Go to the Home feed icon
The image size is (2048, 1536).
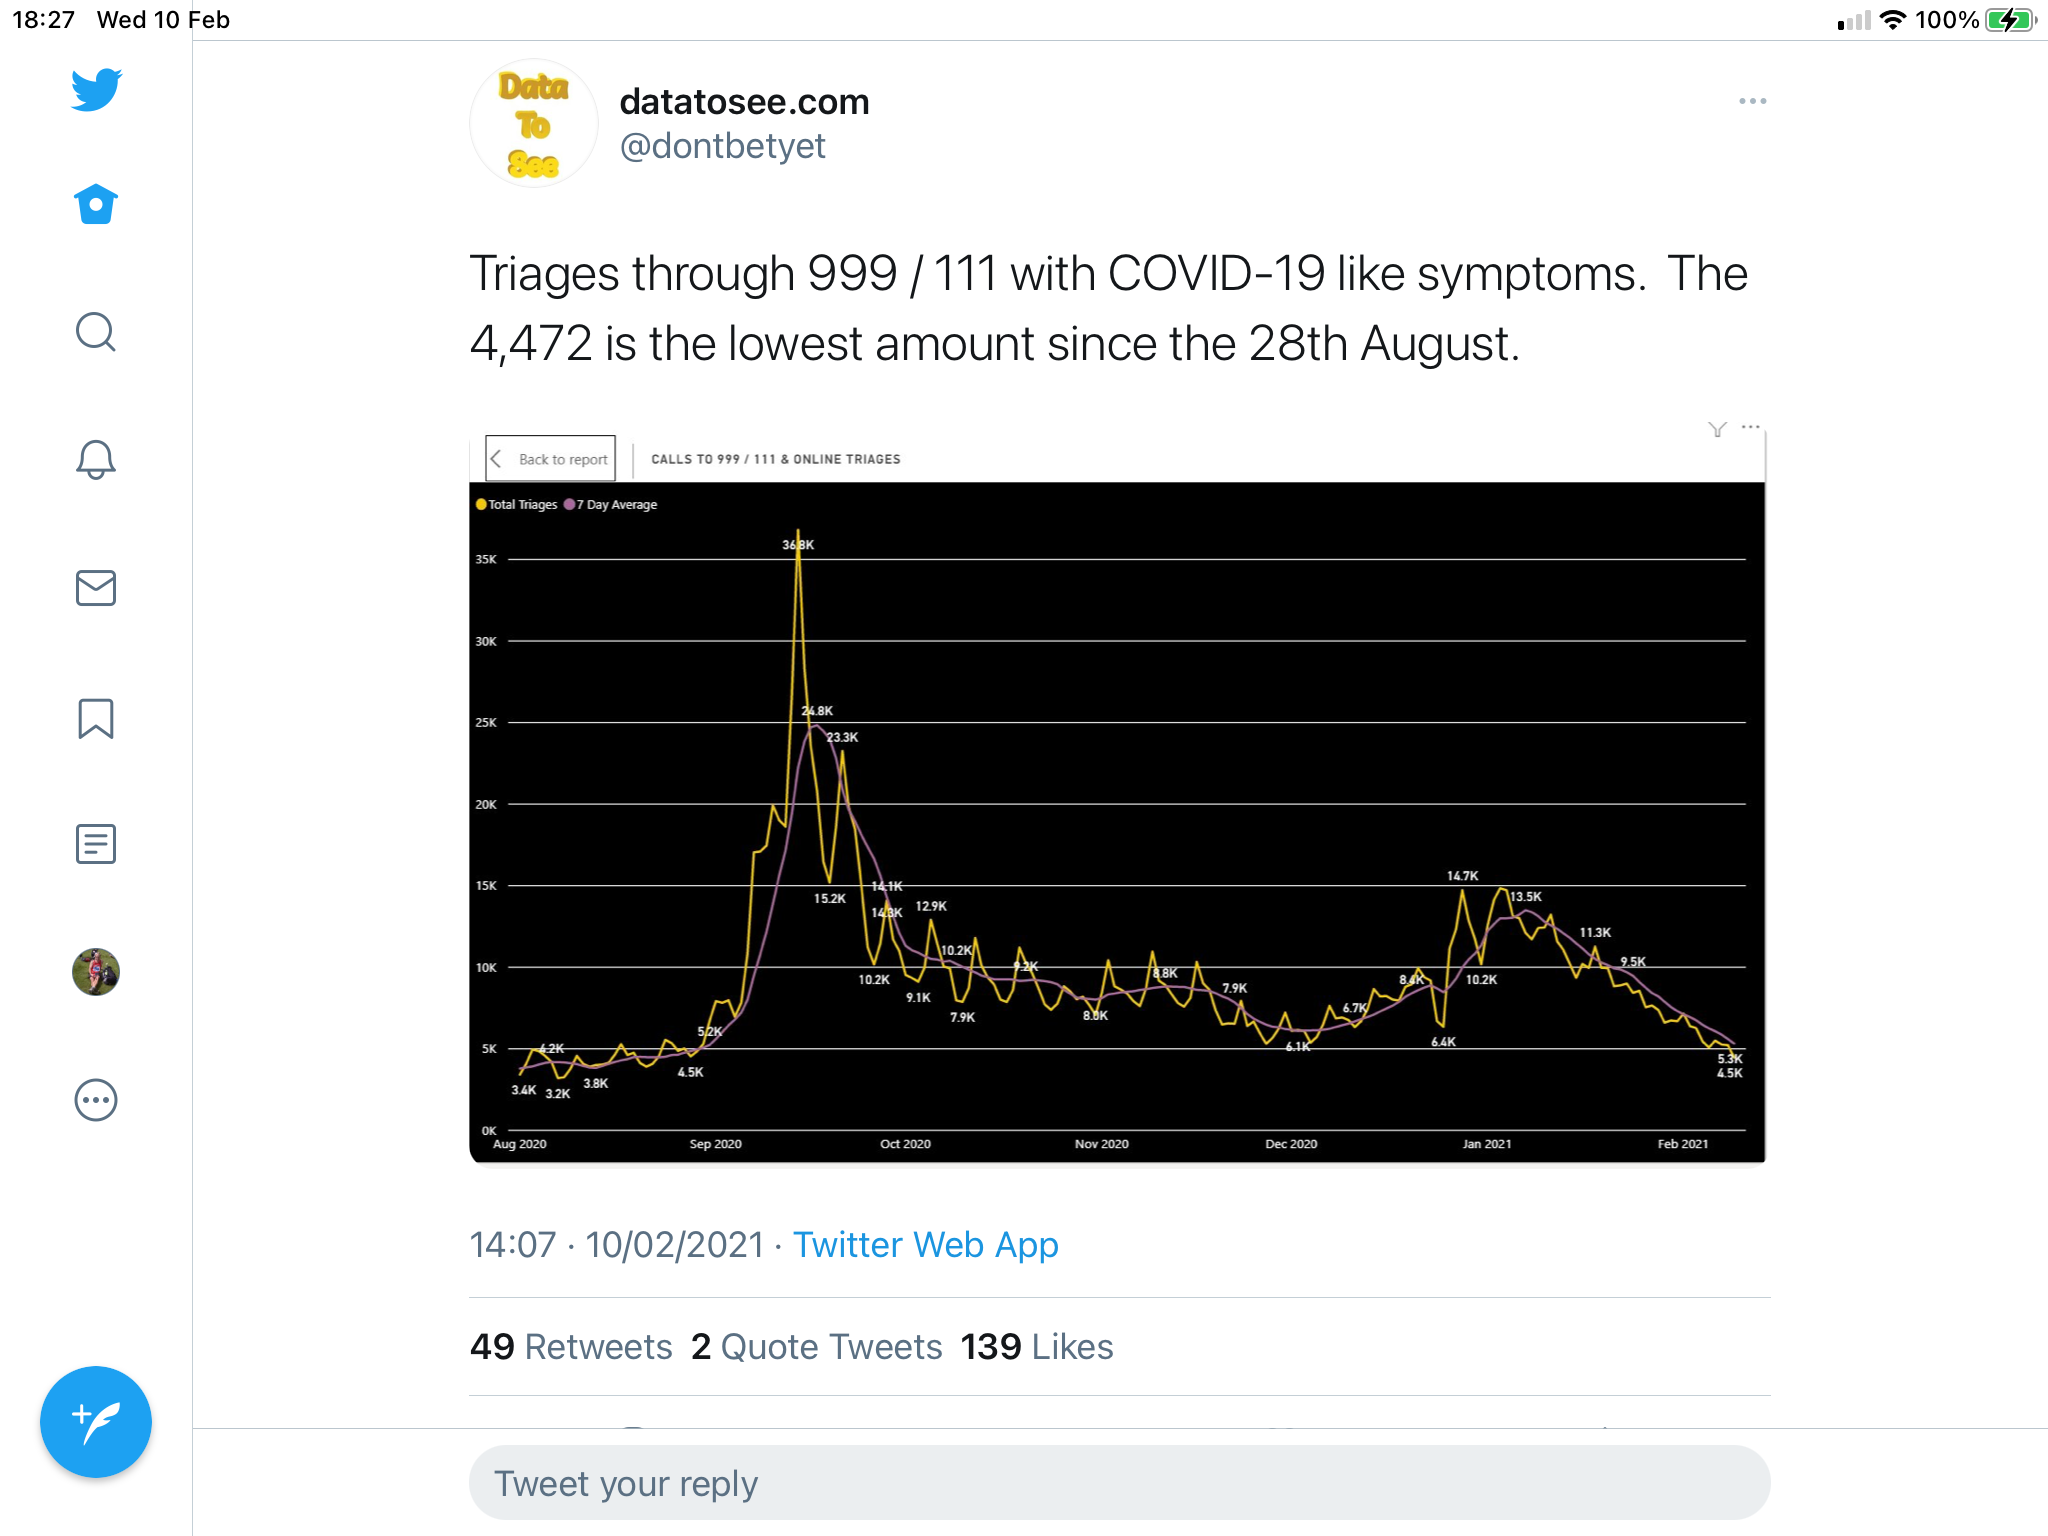pos(96,204)
